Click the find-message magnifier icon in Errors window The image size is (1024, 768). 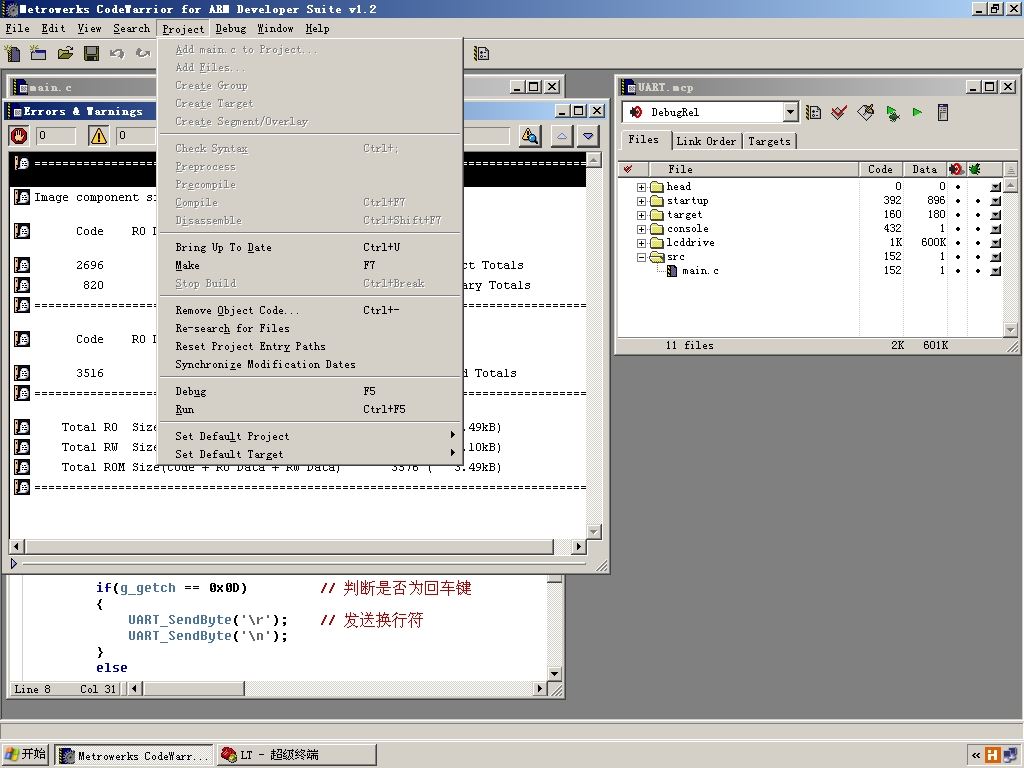coord(530,136)
